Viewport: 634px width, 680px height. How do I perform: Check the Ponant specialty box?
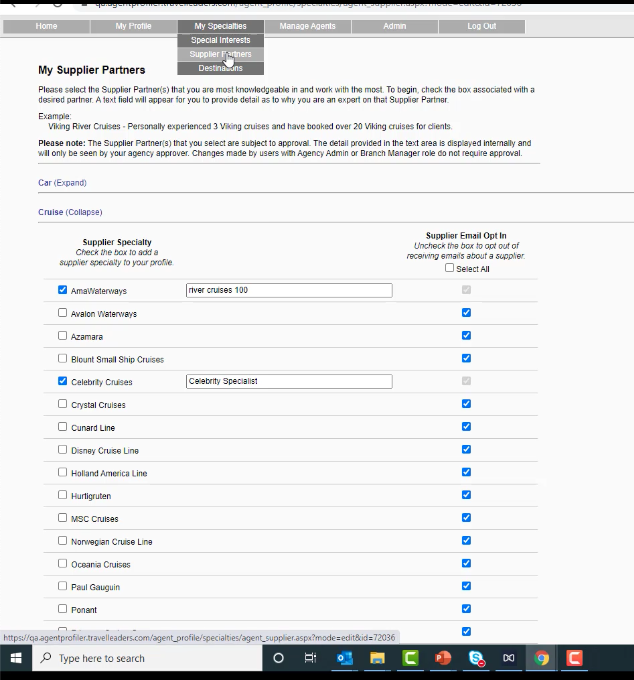click(62, 609)
